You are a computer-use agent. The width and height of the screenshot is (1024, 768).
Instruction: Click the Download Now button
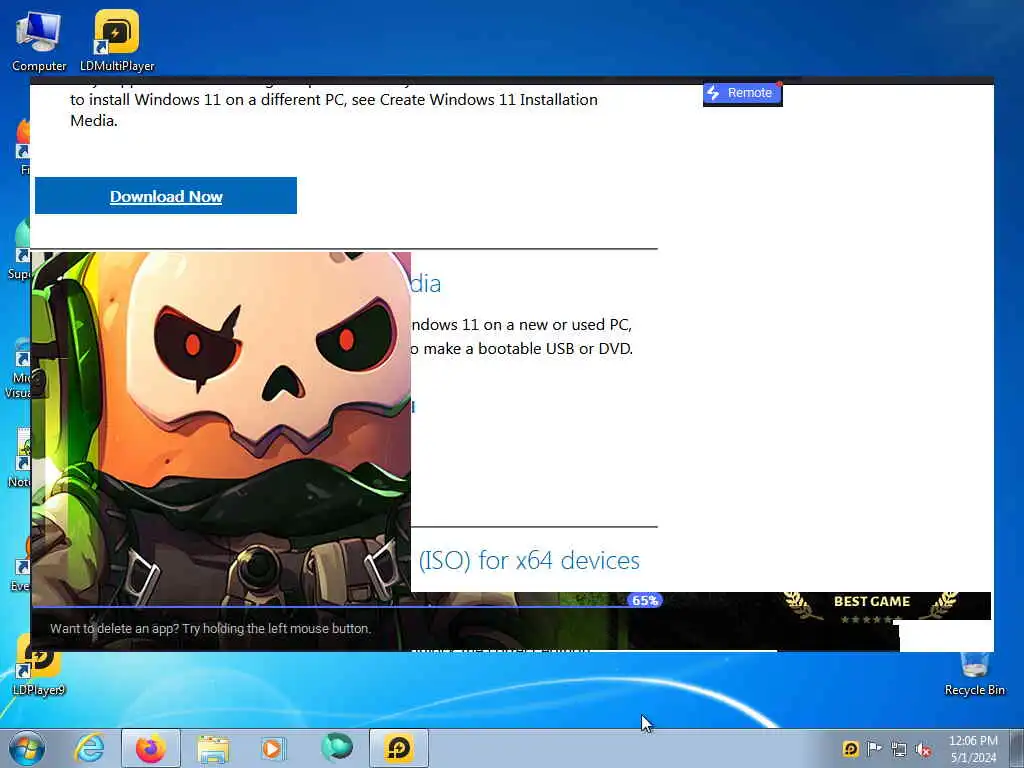[x=166, y=195]
